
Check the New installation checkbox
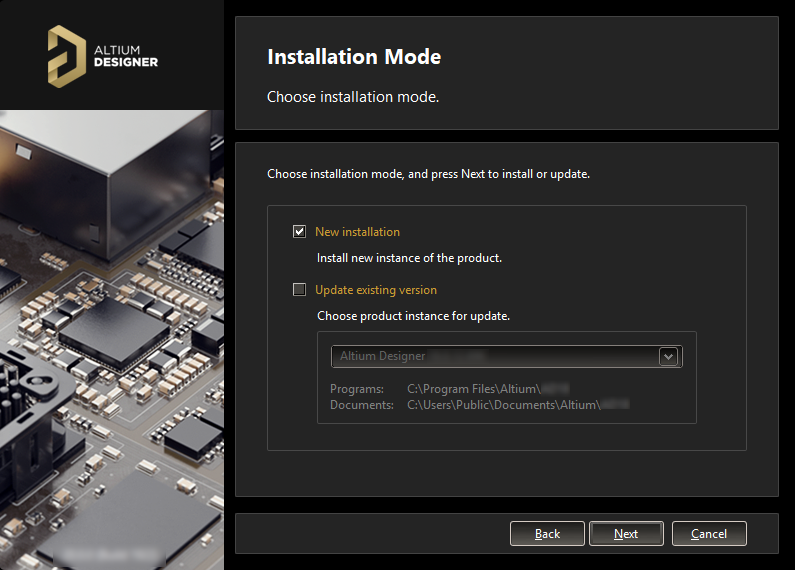pos(299,232)
